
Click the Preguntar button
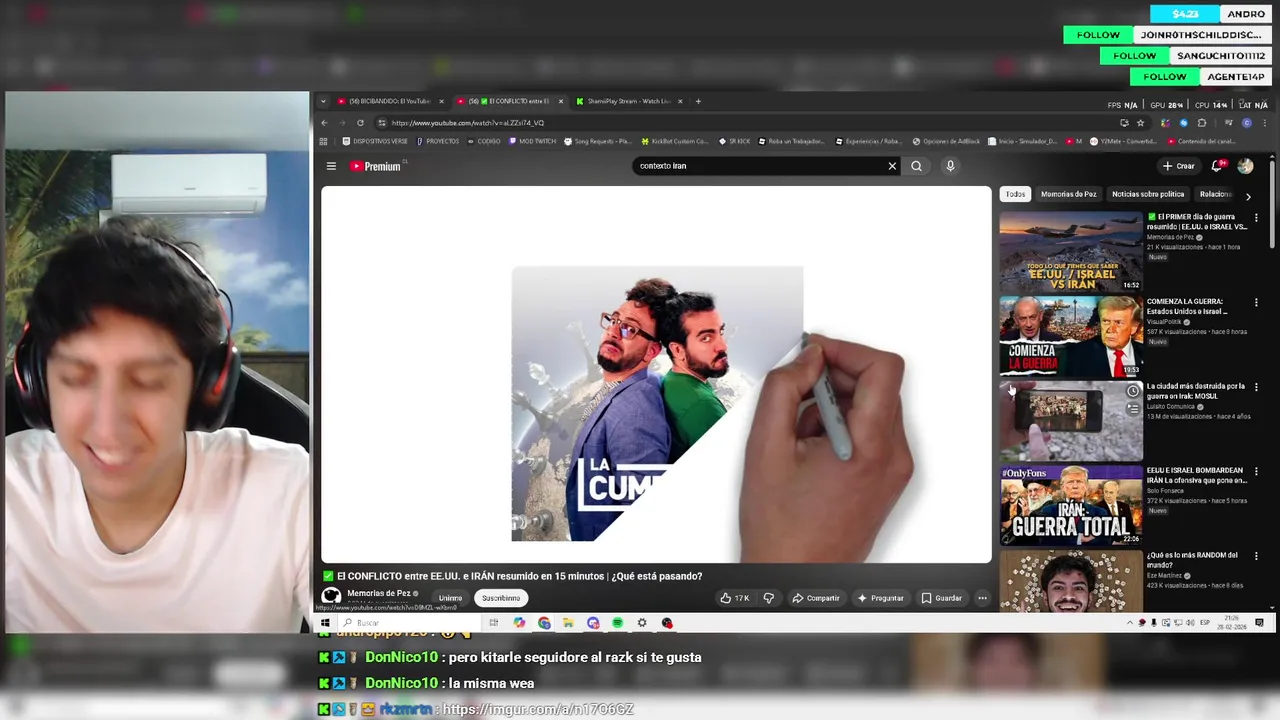point(880,598)
